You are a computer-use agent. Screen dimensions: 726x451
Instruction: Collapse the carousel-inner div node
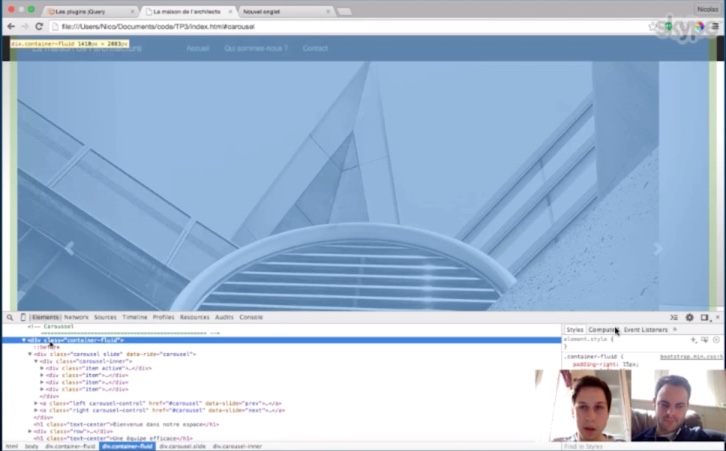[x=36, y=361]
